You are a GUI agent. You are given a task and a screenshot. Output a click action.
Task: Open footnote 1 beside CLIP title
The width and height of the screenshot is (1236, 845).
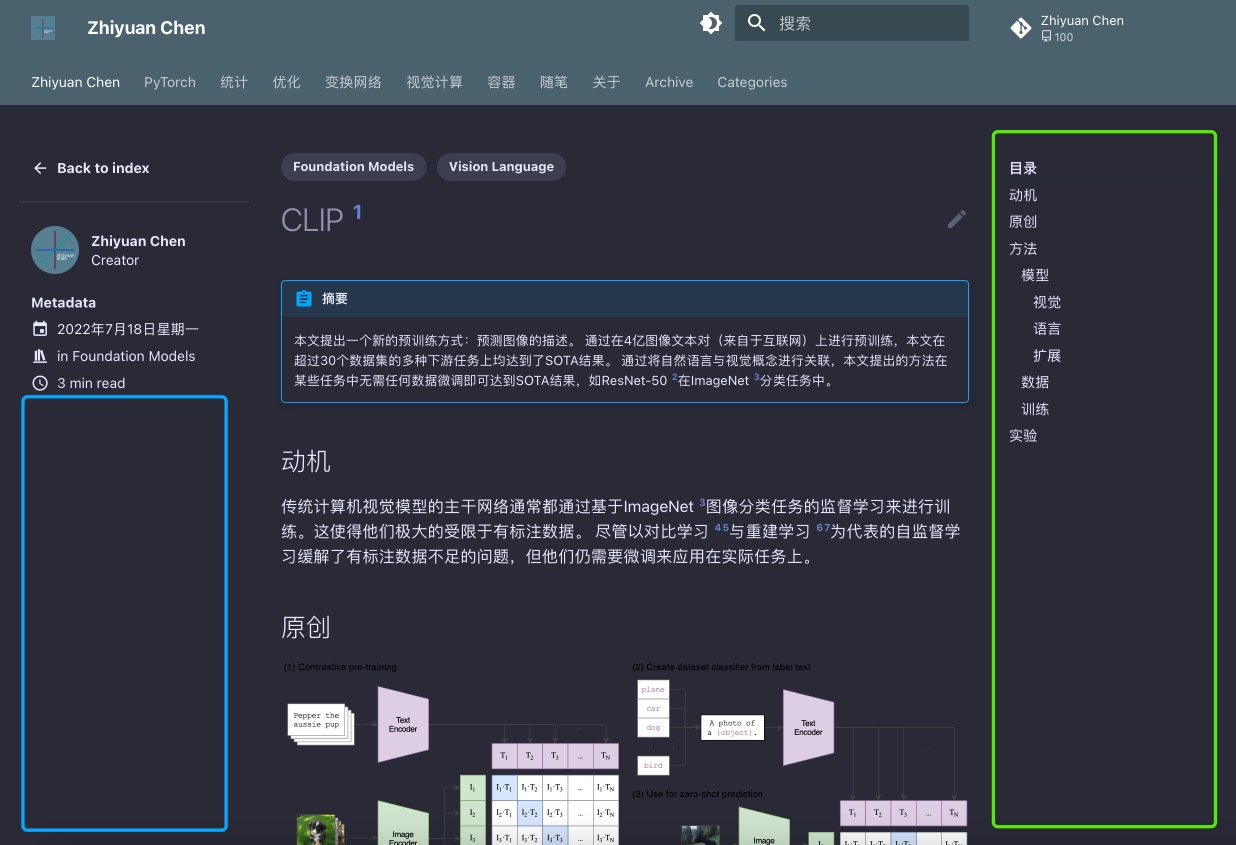tap(357, 211)
